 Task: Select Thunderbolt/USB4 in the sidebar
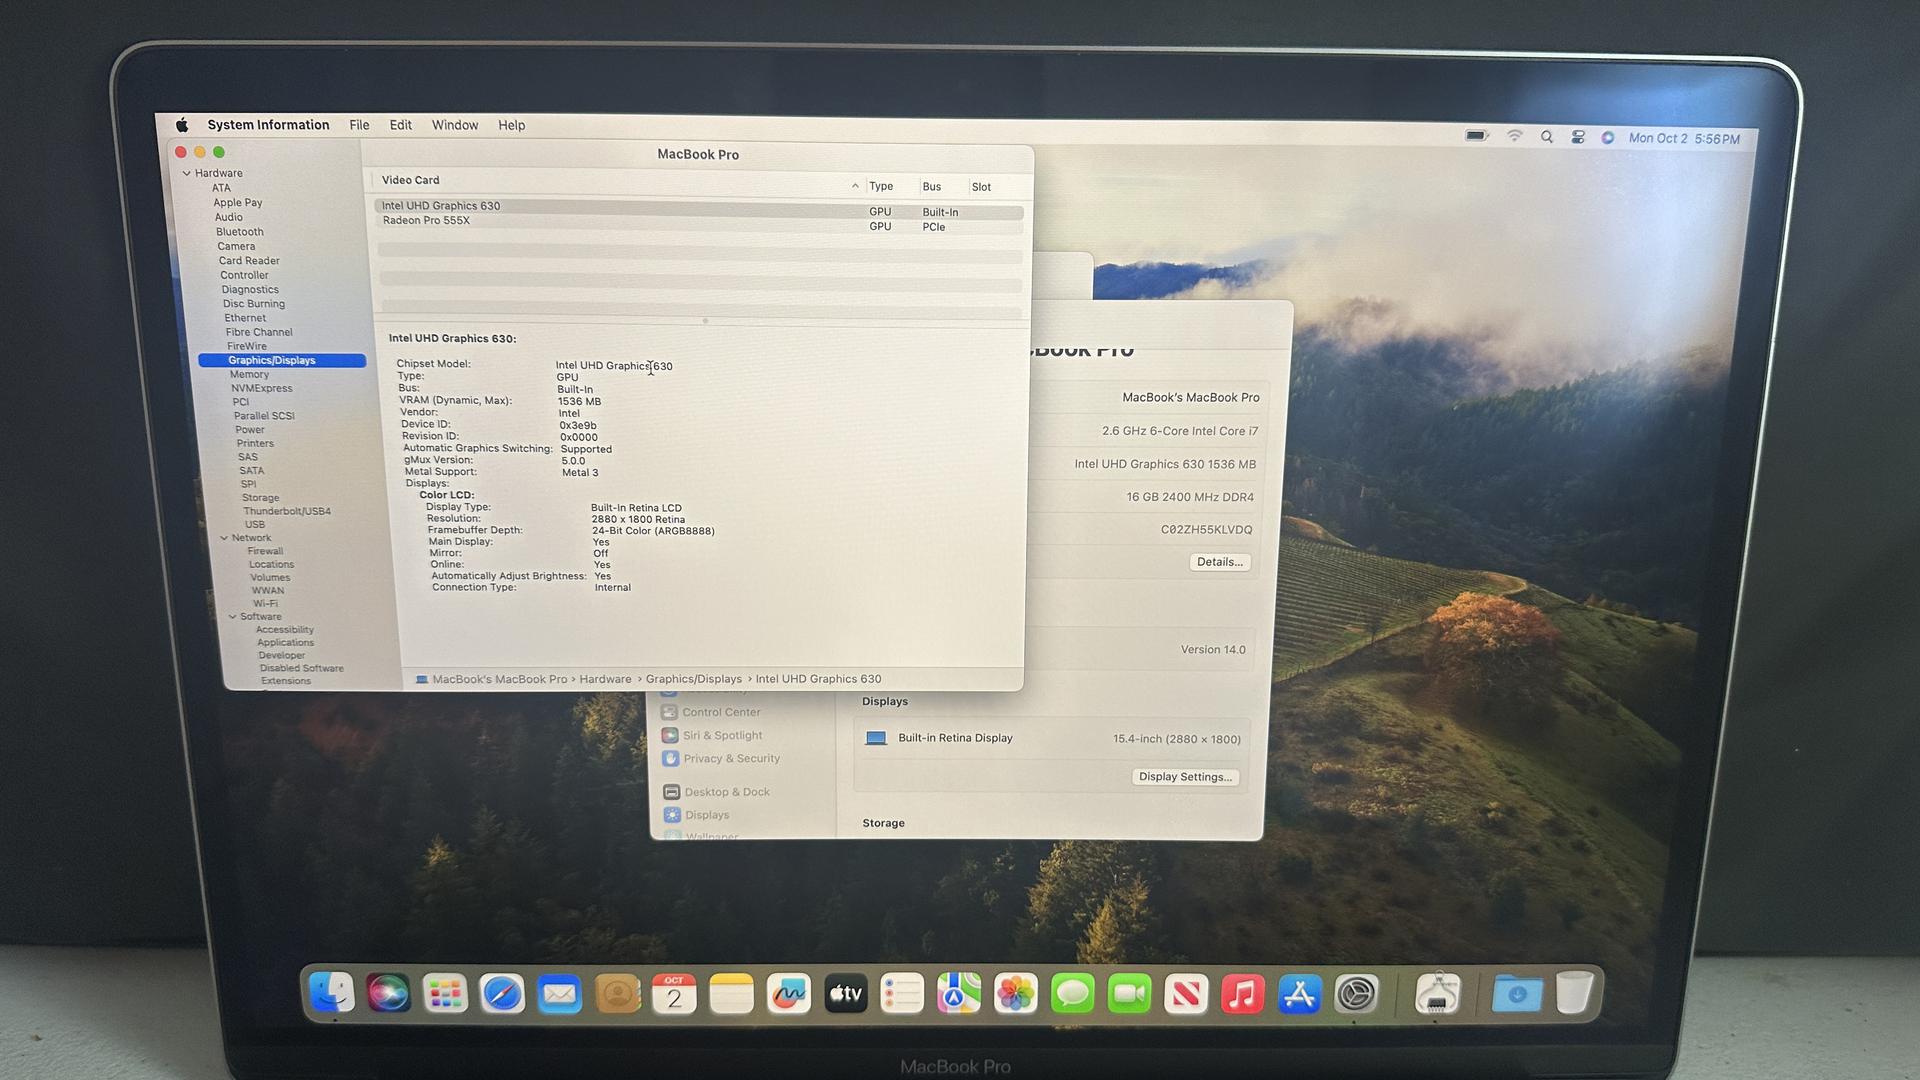click(287, 511)
